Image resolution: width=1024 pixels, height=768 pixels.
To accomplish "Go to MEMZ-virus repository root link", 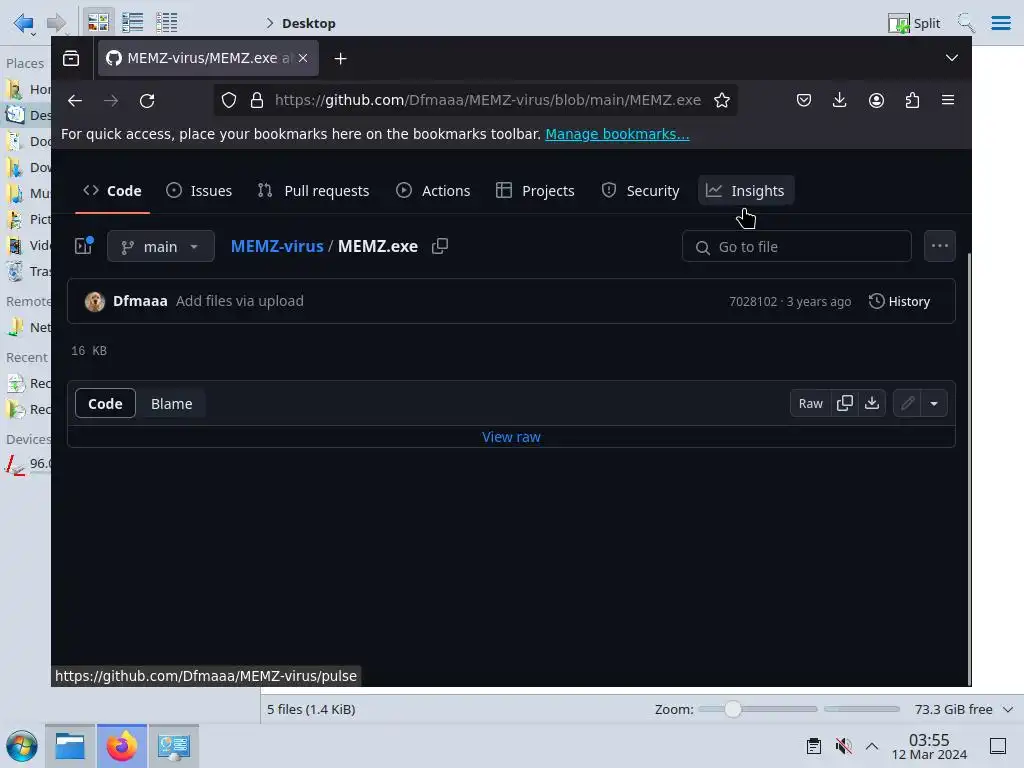I will 277,246.
